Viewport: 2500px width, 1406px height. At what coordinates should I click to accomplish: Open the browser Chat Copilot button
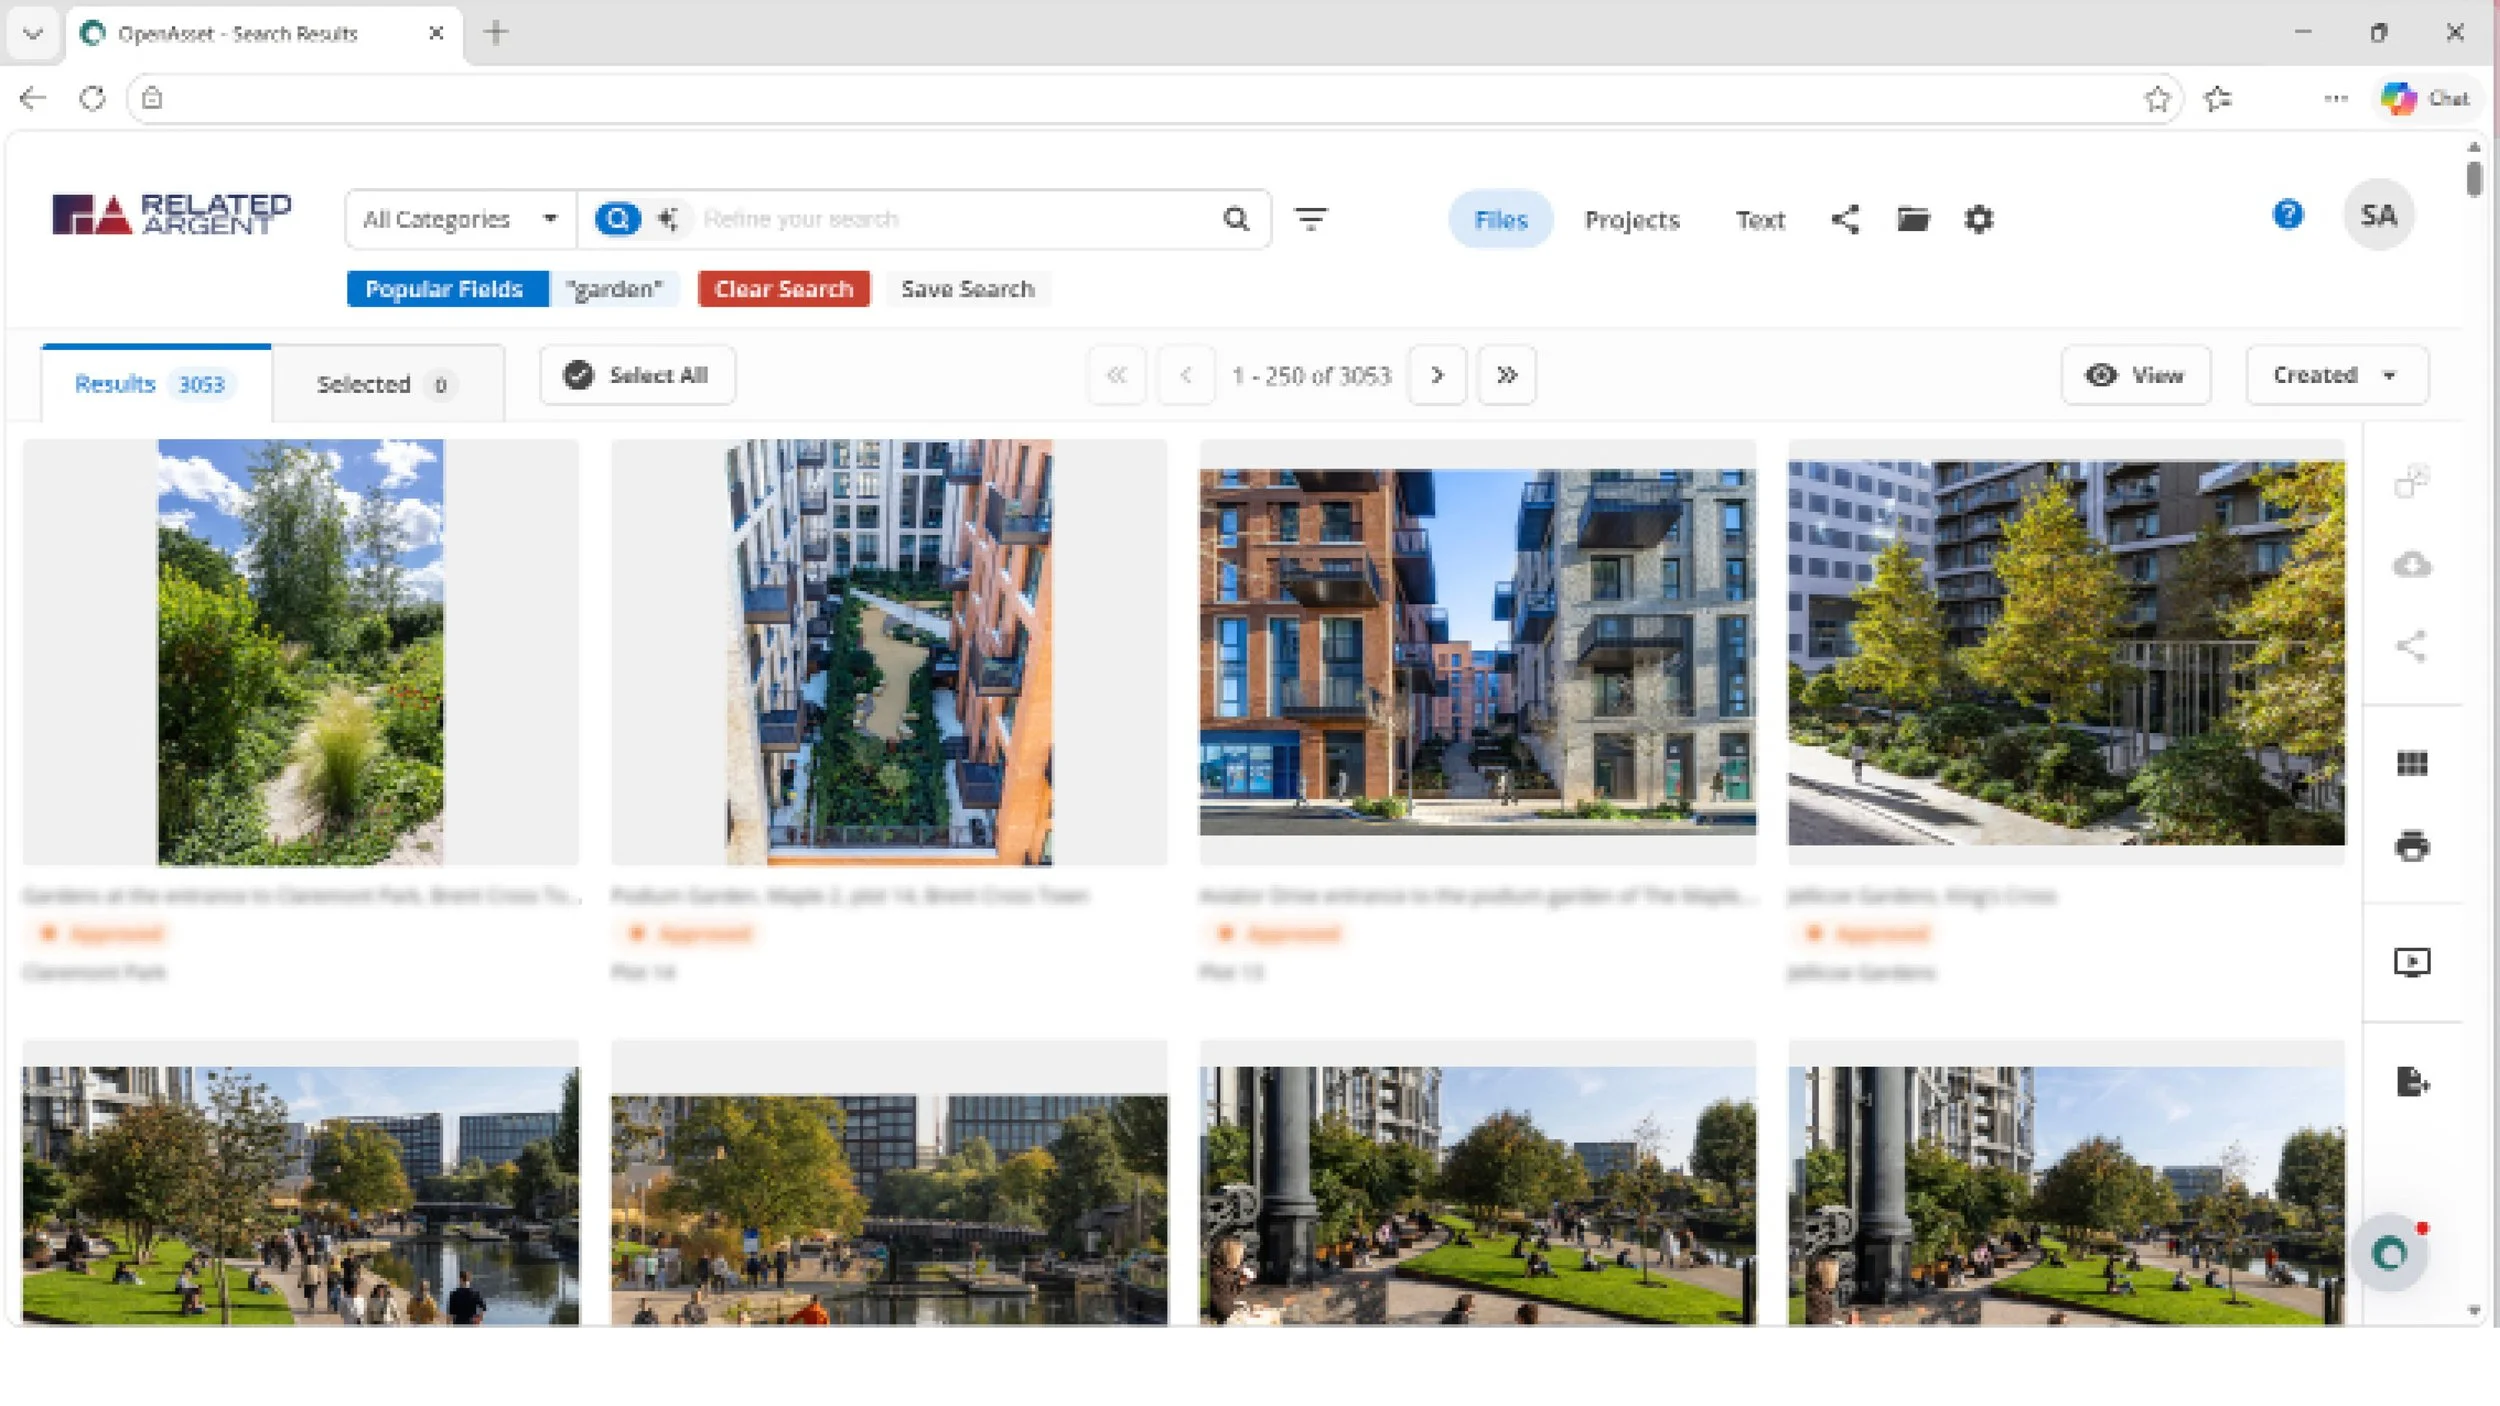click(x=2426, y=98)
